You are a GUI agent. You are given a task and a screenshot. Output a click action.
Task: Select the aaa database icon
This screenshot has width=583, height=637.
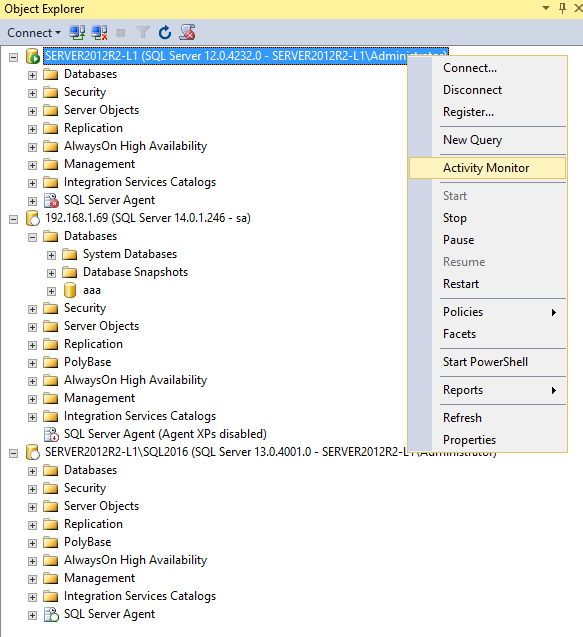coord(70,290)
